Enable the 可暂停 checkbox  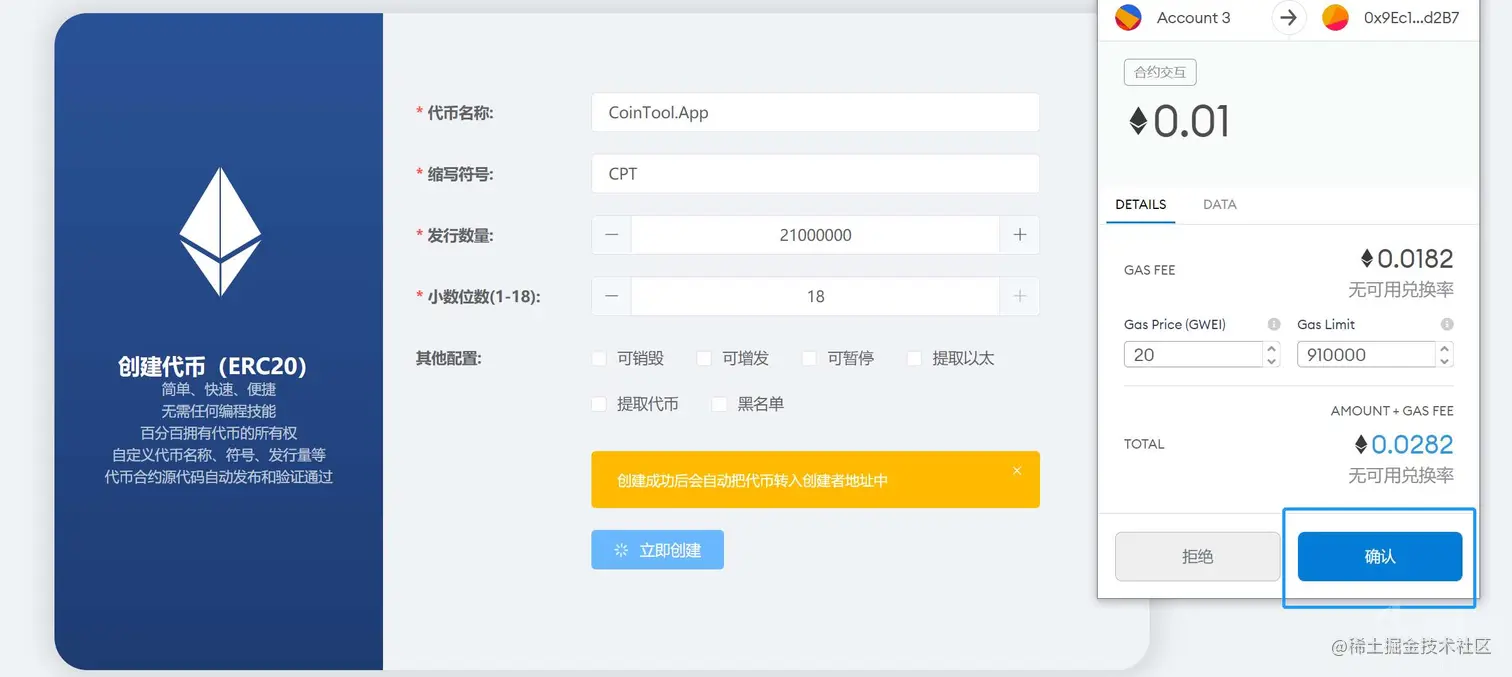pyautogui.click(x=809, y=358)
